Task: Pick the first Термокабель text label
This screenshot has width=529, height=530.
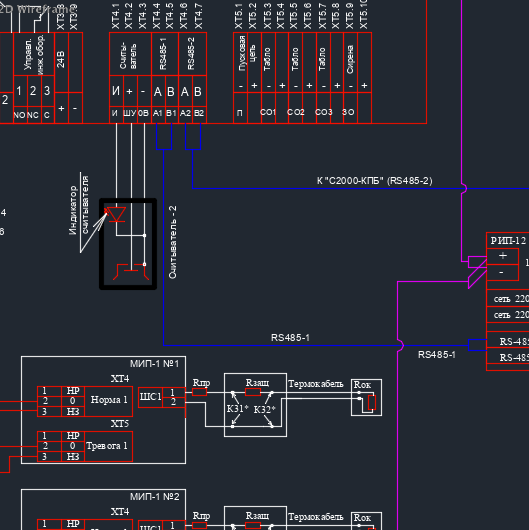Action: (316, 384)
